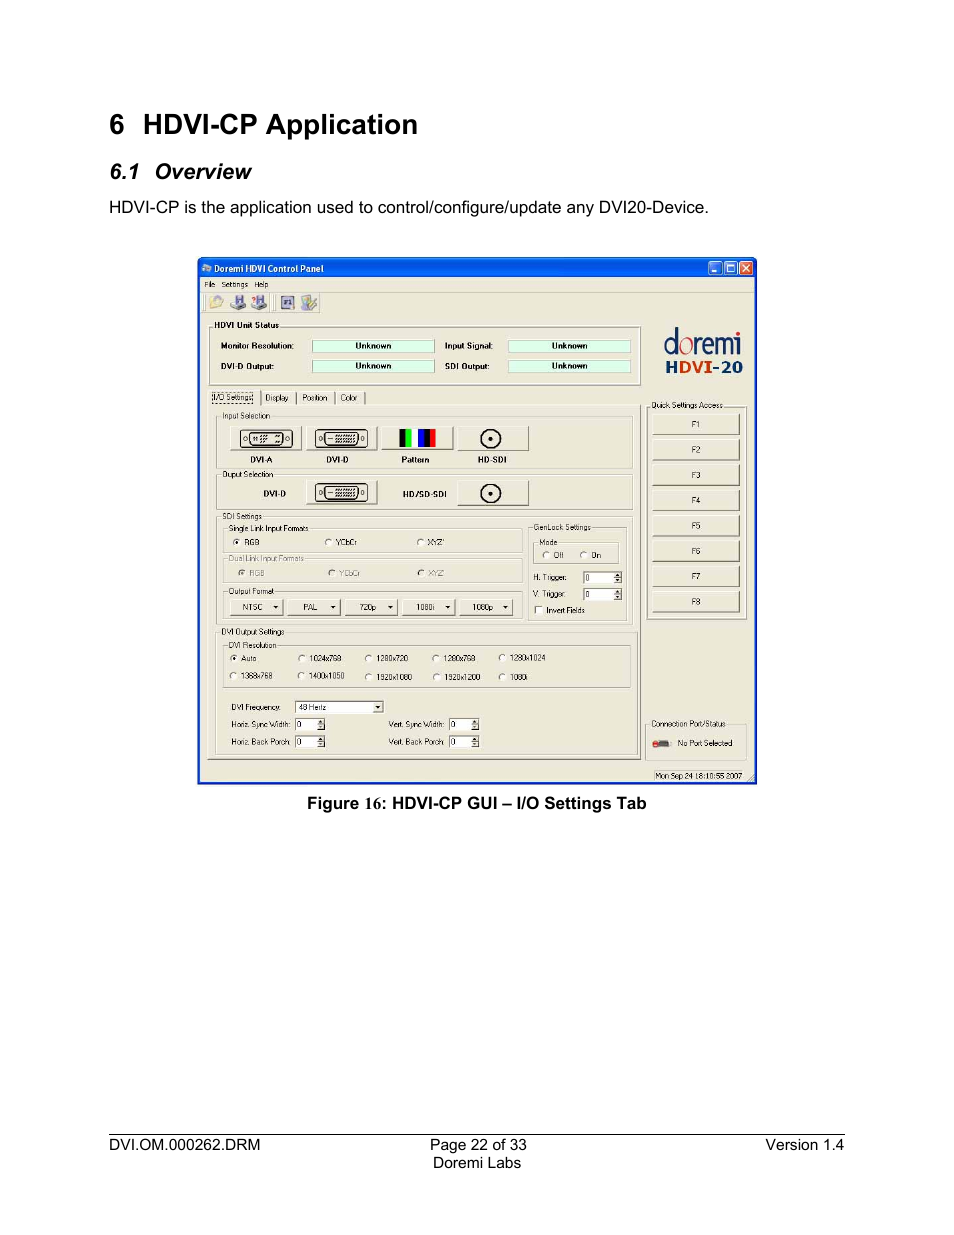Select the DVI-A input connector icon
This screenshot has height=1235, width=954.
click(266, 439)
